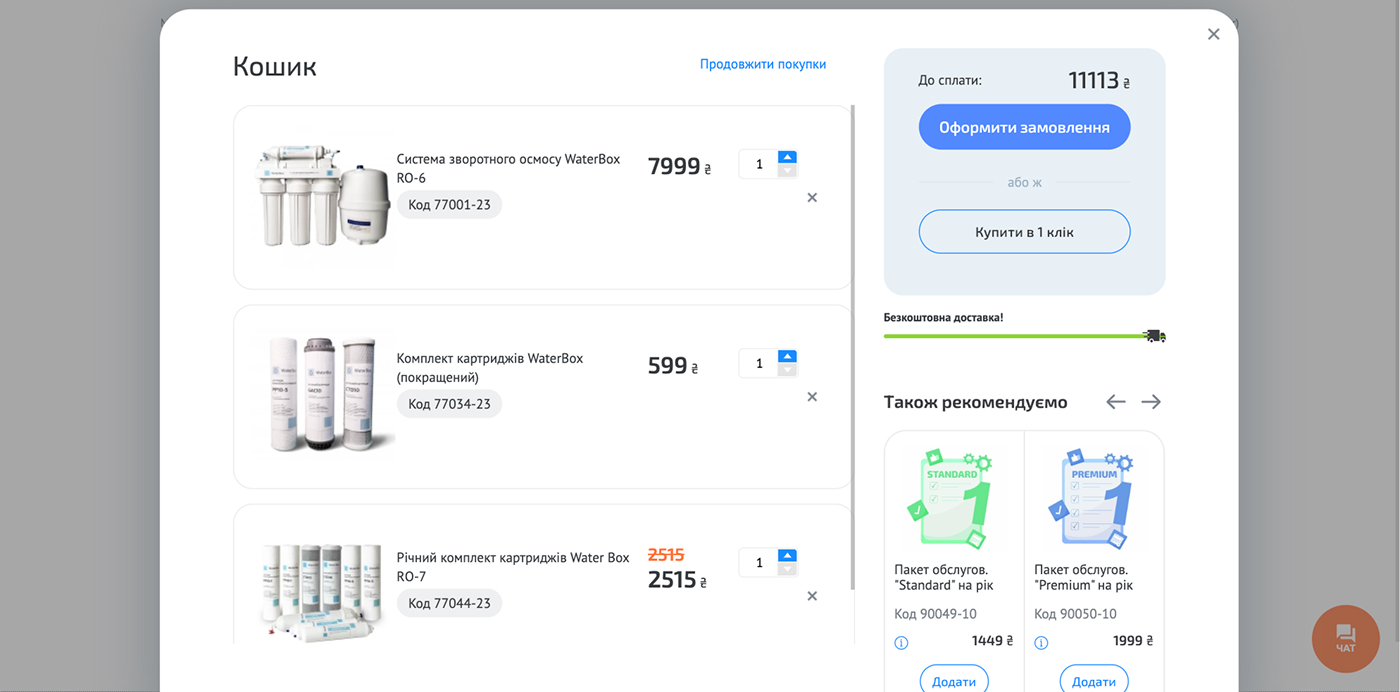Open the chat widget
Viewport: 1400px width, 692px height.
coord(1345,638)
